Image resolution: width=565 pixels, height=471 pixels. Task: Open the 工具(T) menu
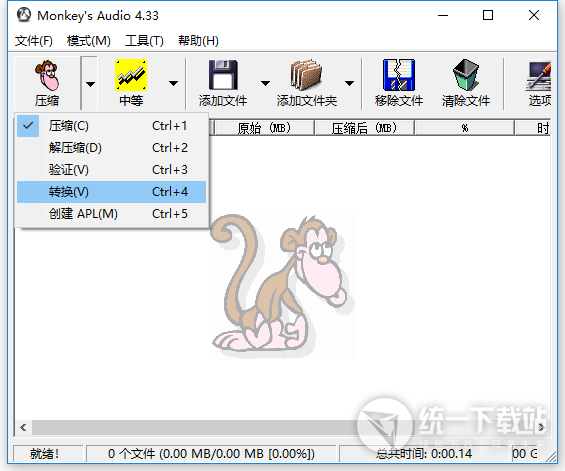(x=144, y=41)
